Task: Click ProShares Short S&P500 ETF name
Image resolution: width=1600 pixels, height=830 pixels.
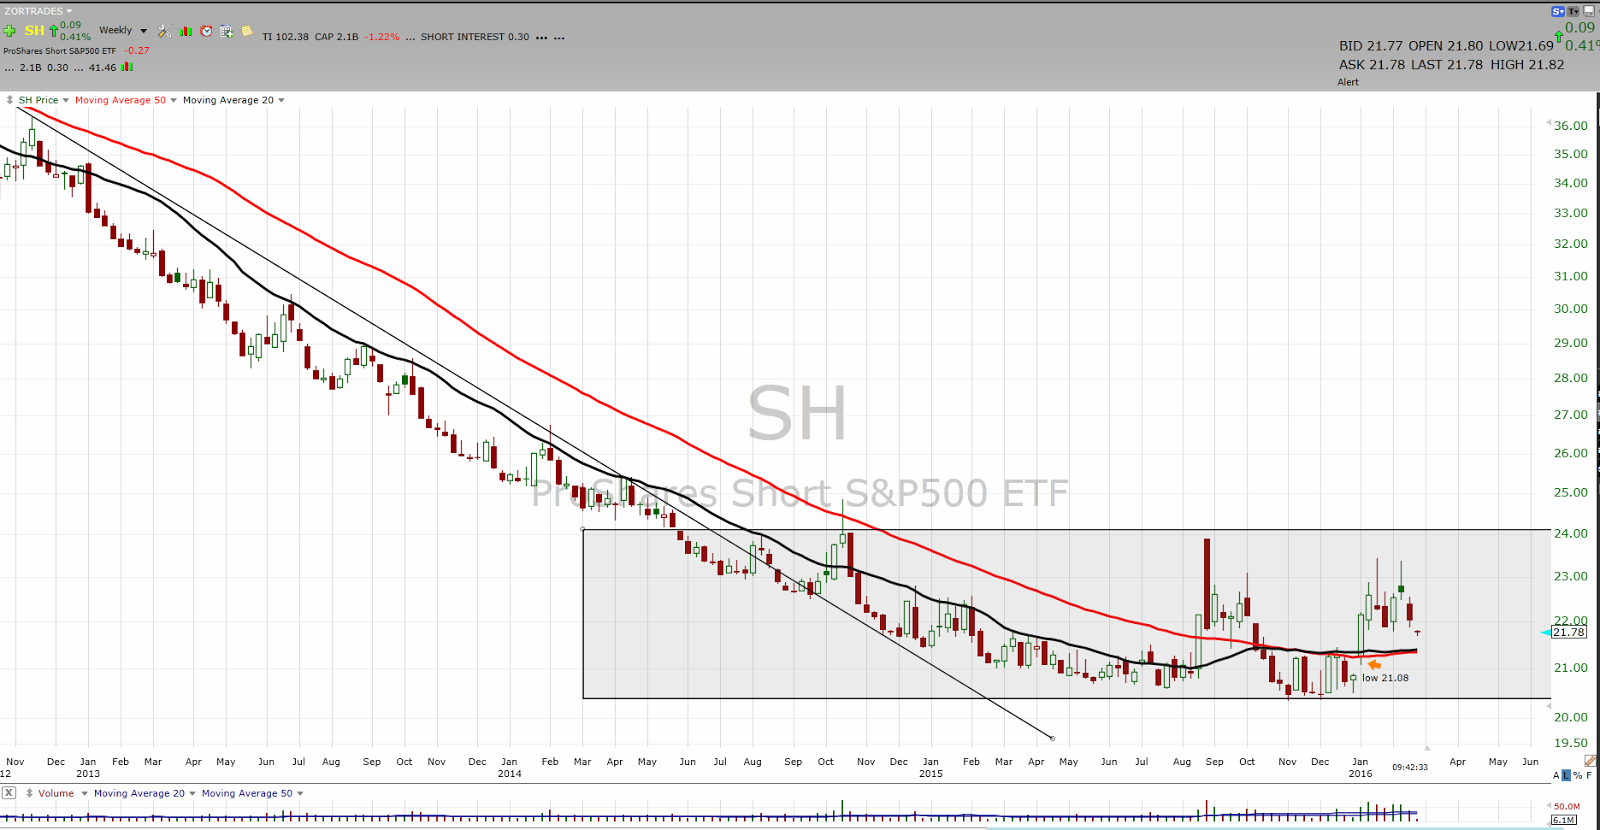Action: (x=60, y=50)
